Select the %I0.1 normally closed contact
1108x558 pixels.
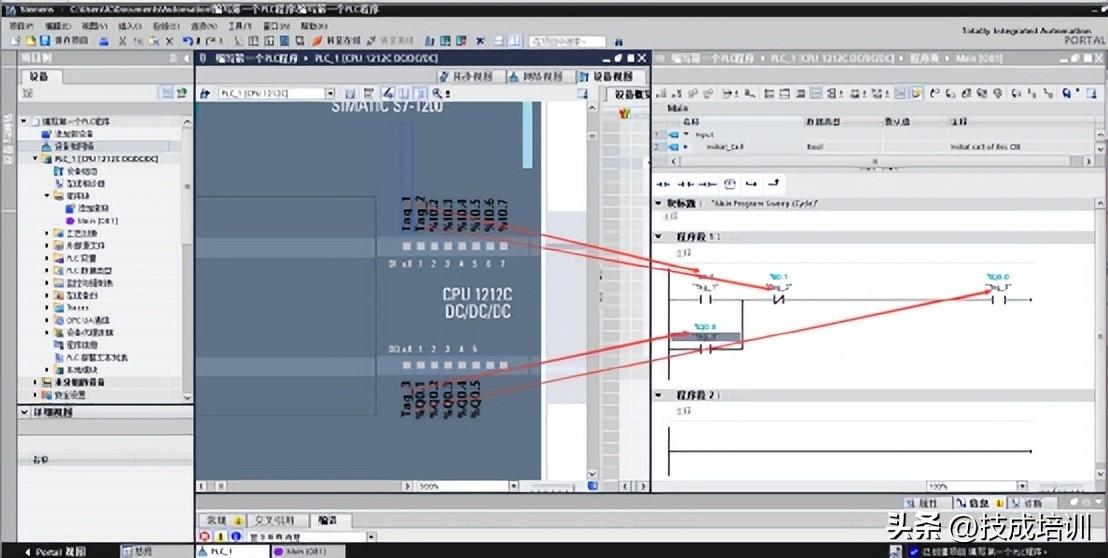coord(779,299)
